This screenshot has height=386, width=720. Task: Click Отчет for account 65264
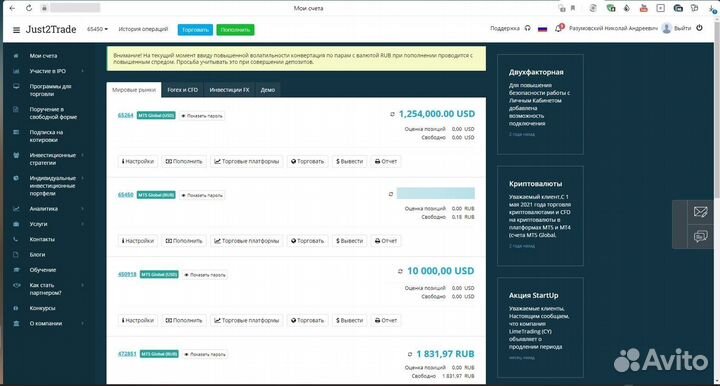[386, 161]
